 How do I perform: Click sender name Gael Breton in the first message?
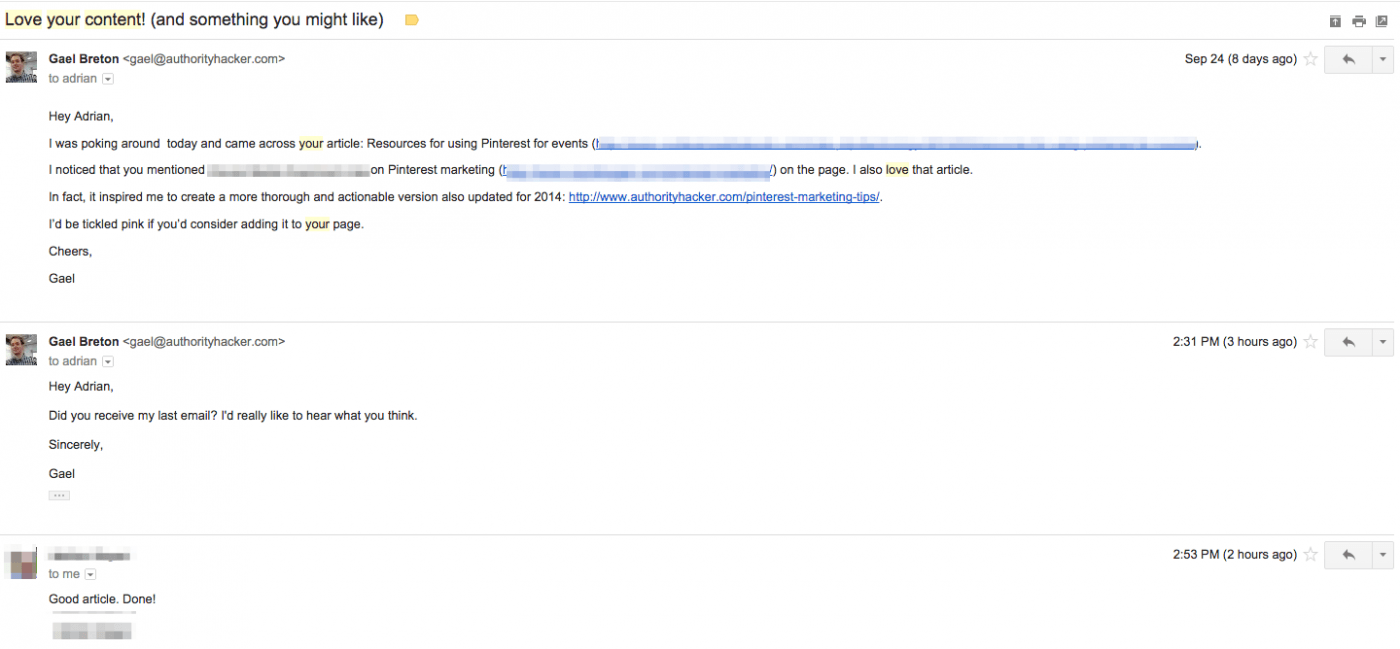pyautogui.click(x=84, y=59)
